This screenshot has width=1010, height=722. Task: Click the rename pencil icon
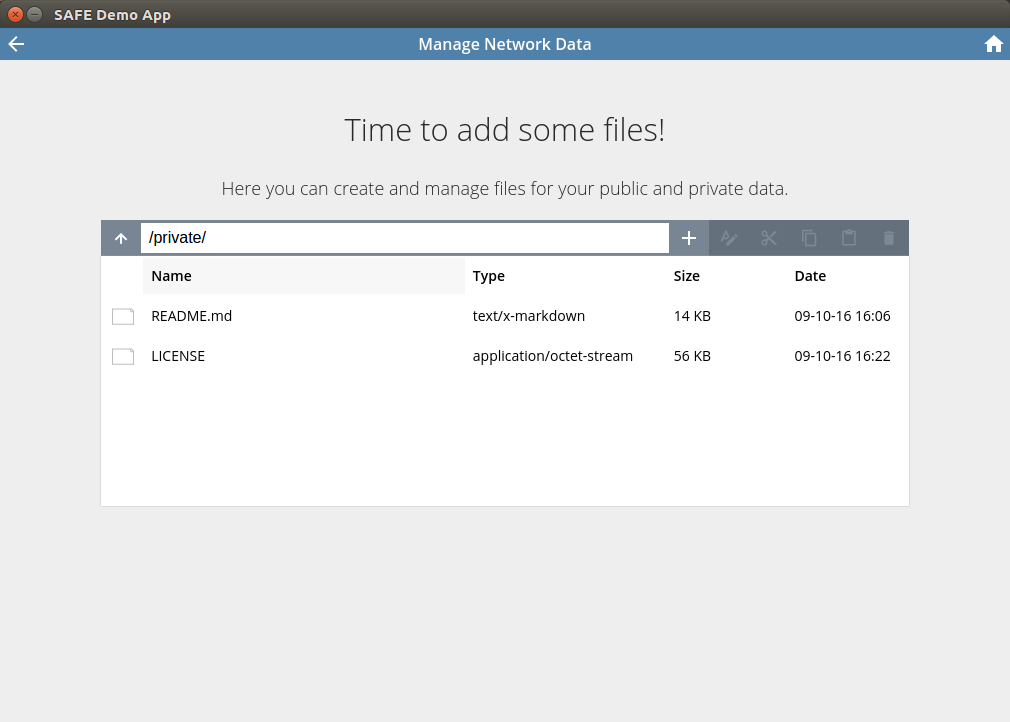[729, 238]
